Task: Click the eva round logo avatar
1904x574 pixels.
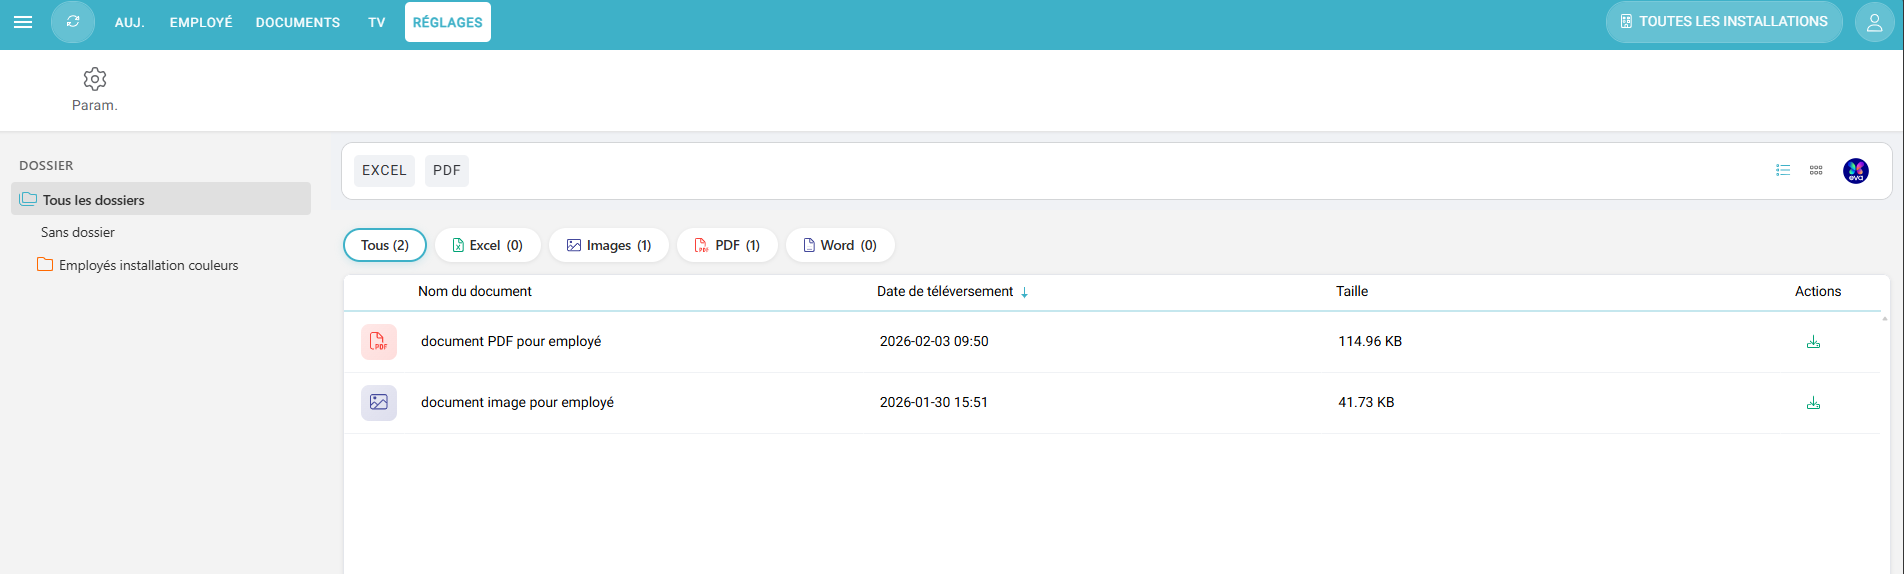Action: 1855,171
